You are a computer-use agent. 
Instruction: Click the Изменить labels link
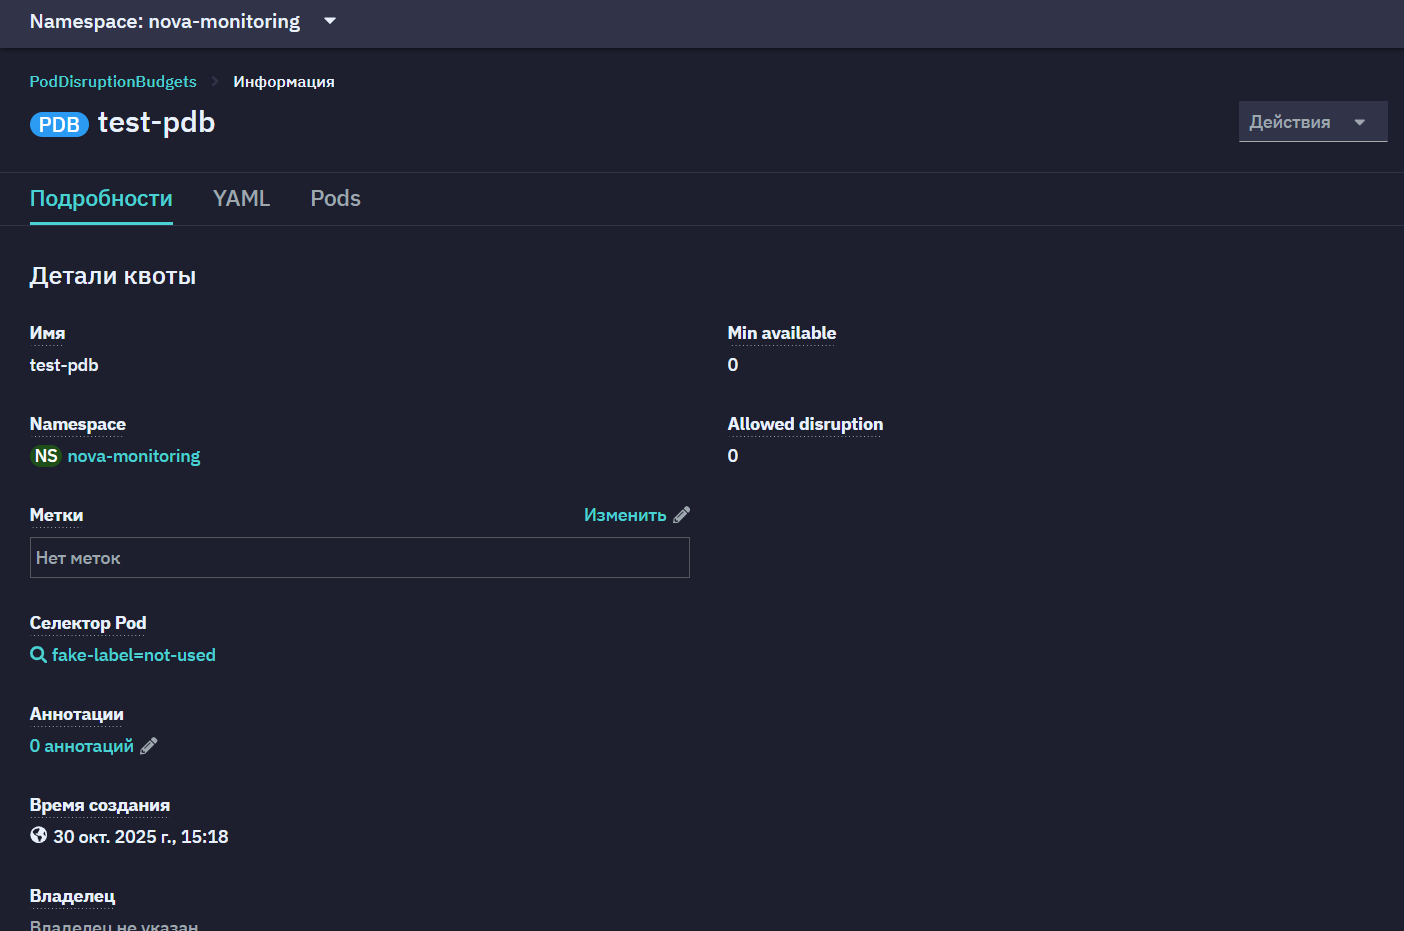625,515
